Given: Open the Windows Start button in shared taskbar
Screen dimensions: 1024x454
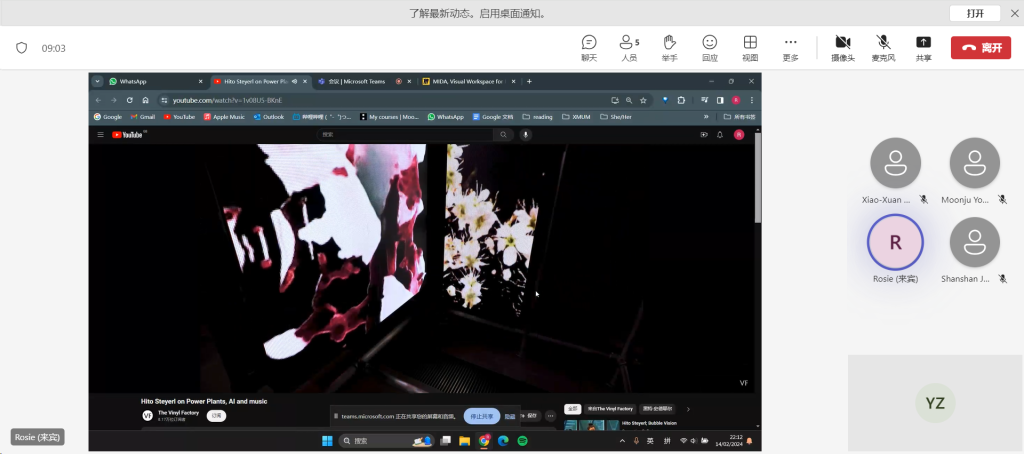Looking at the screenshot, I should [x=327, y=441].
